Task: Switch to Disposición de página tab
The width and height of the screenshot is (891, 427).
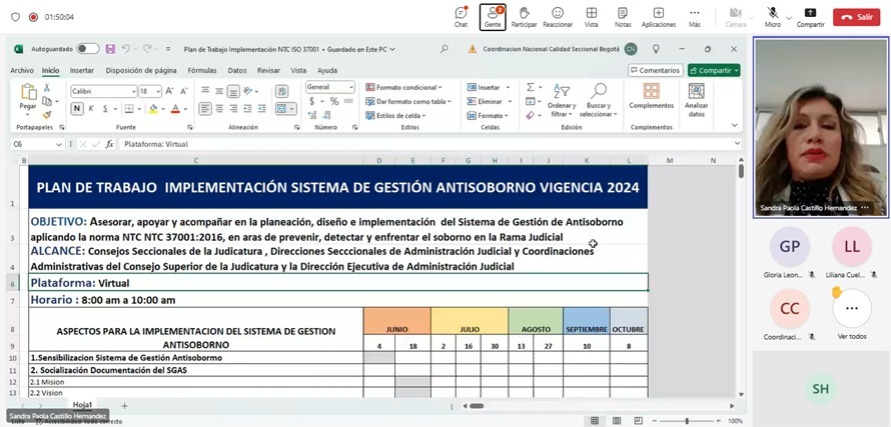Action: (141, 71)
